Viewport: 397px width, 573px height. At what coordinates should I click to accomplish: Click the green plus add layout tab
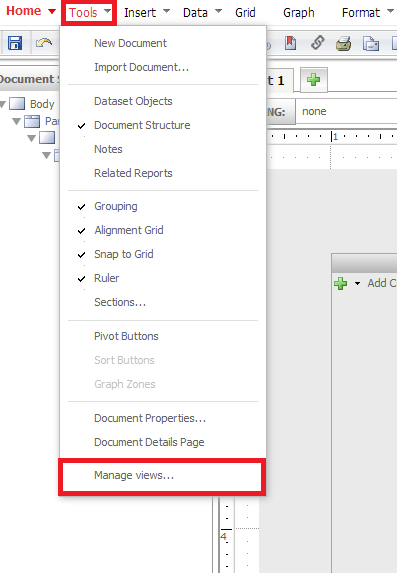click(314, 79)
